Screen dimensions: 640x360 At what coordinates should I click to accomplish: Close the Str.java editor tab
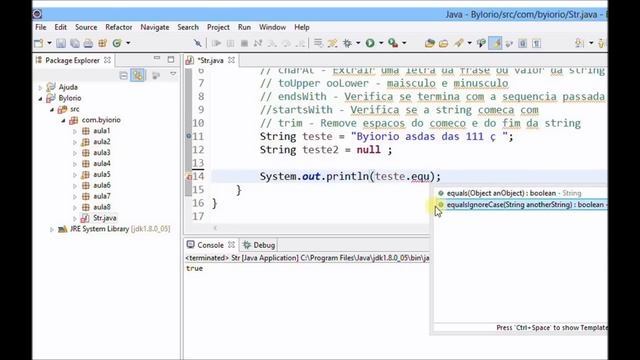231,60
